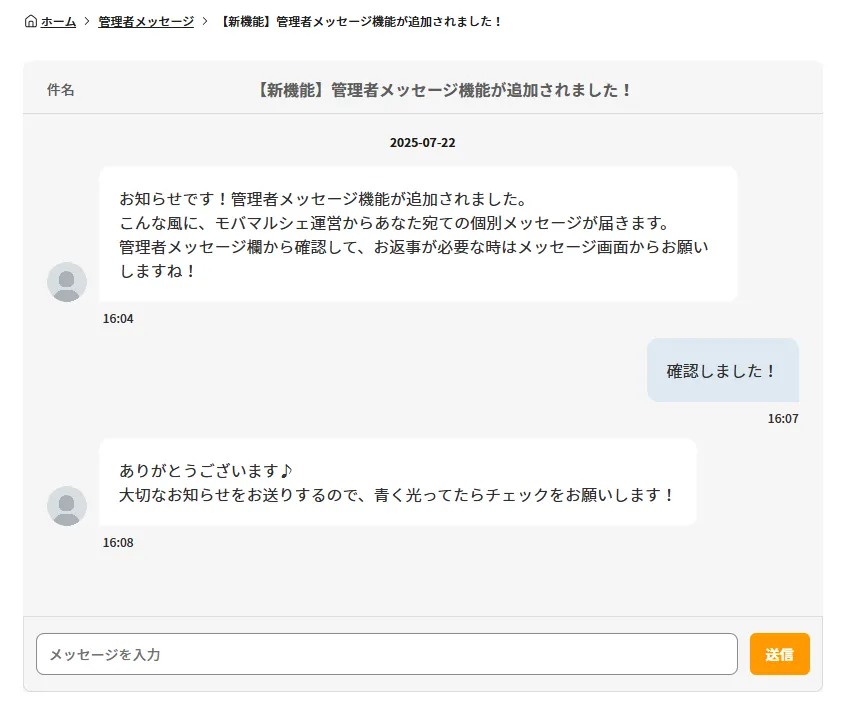Select the ありがとうございます♪ message bubble

coord(398,482)
